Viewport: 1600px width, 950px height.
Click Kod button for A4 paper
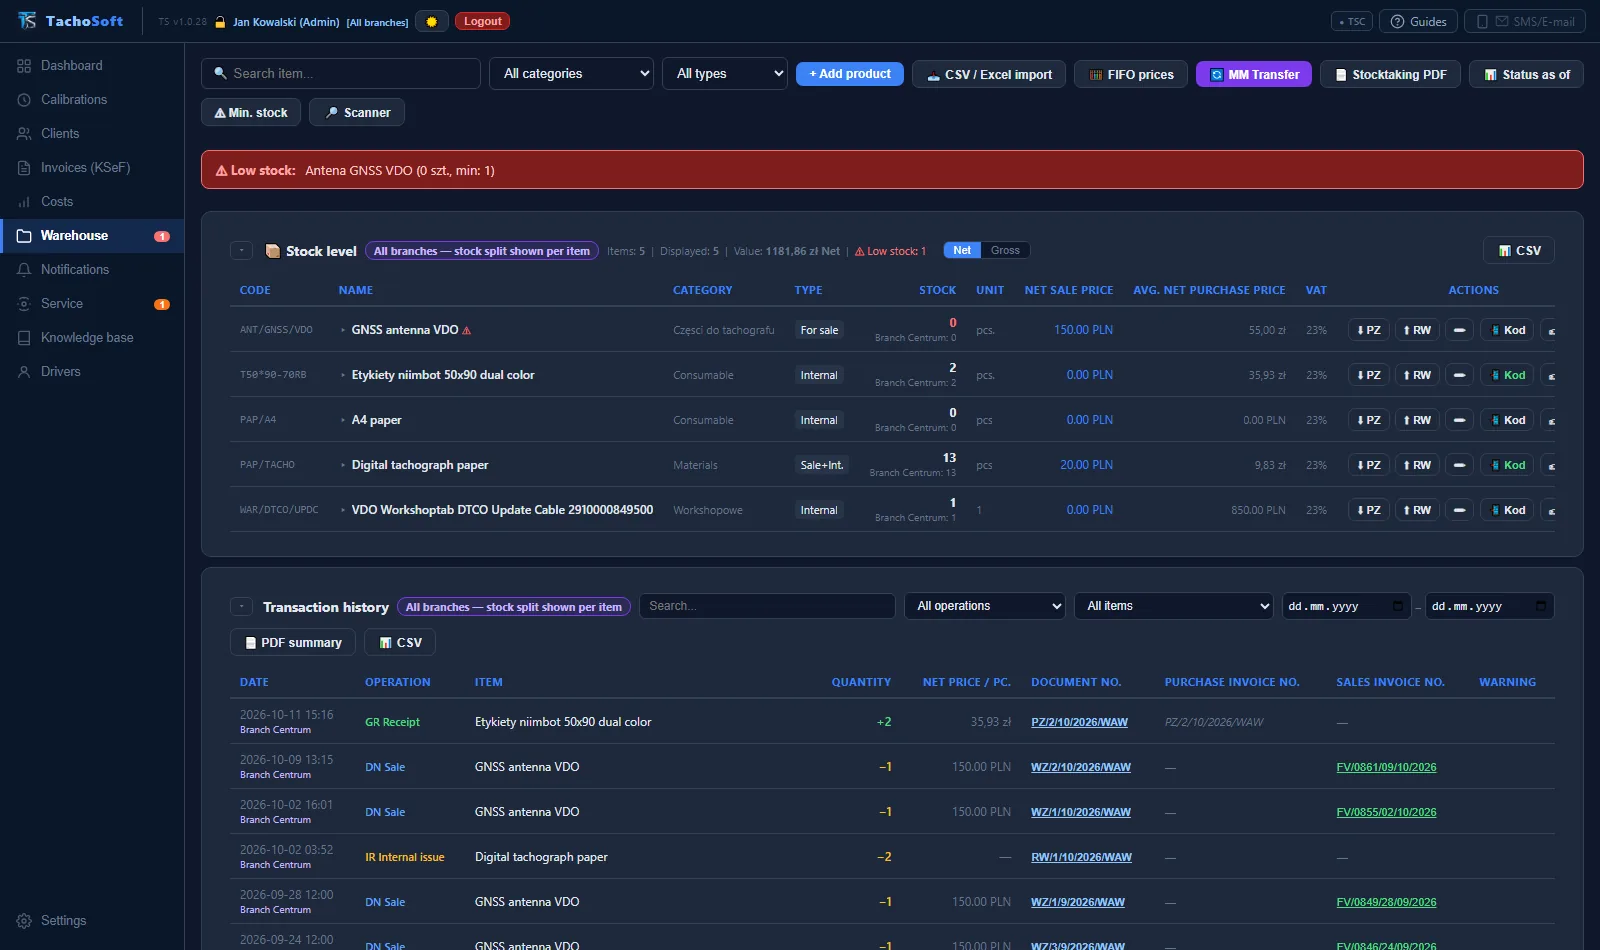coord(1508,420)
